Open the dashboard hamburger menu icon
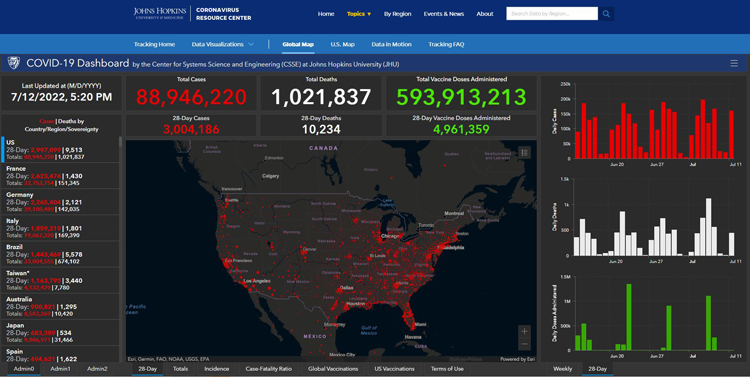 (734, 64)
